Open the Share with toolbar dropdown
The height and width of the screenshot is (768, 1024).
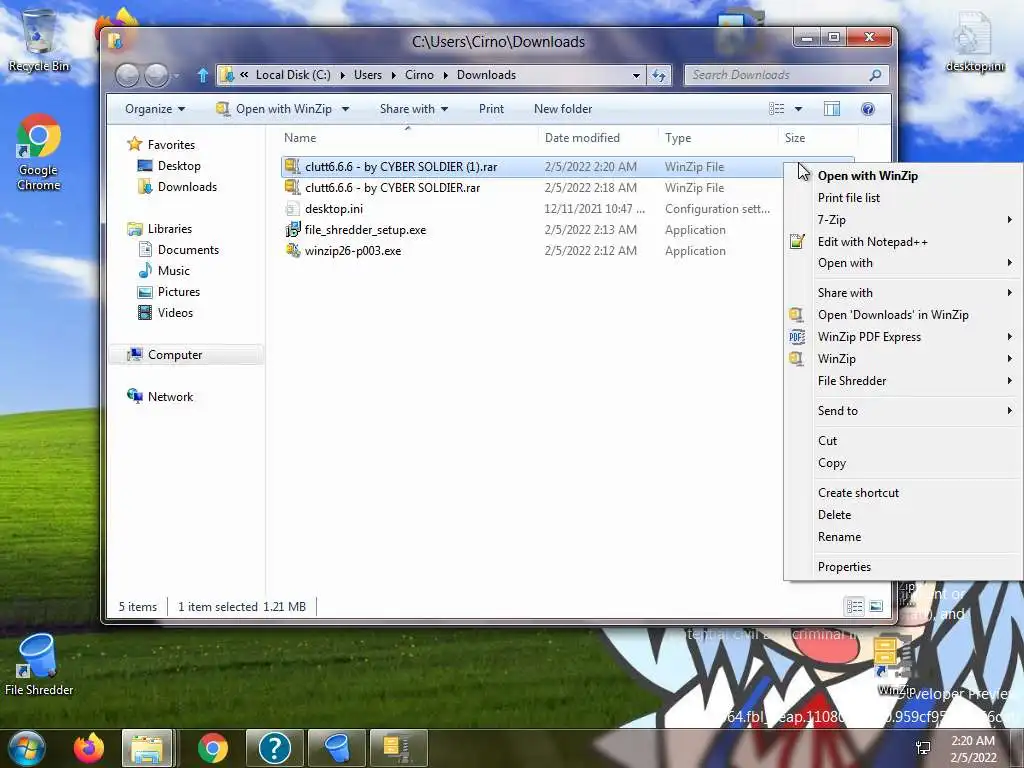[413, 109]
